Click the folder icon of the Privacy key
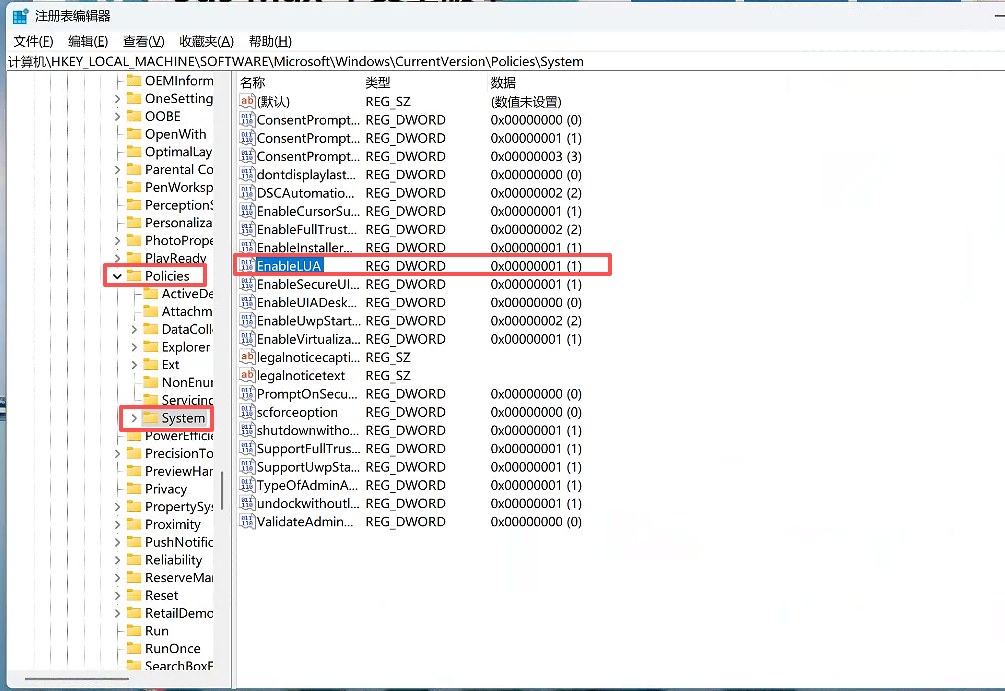This screenshot has height=691, width=1005. (134, 489)
